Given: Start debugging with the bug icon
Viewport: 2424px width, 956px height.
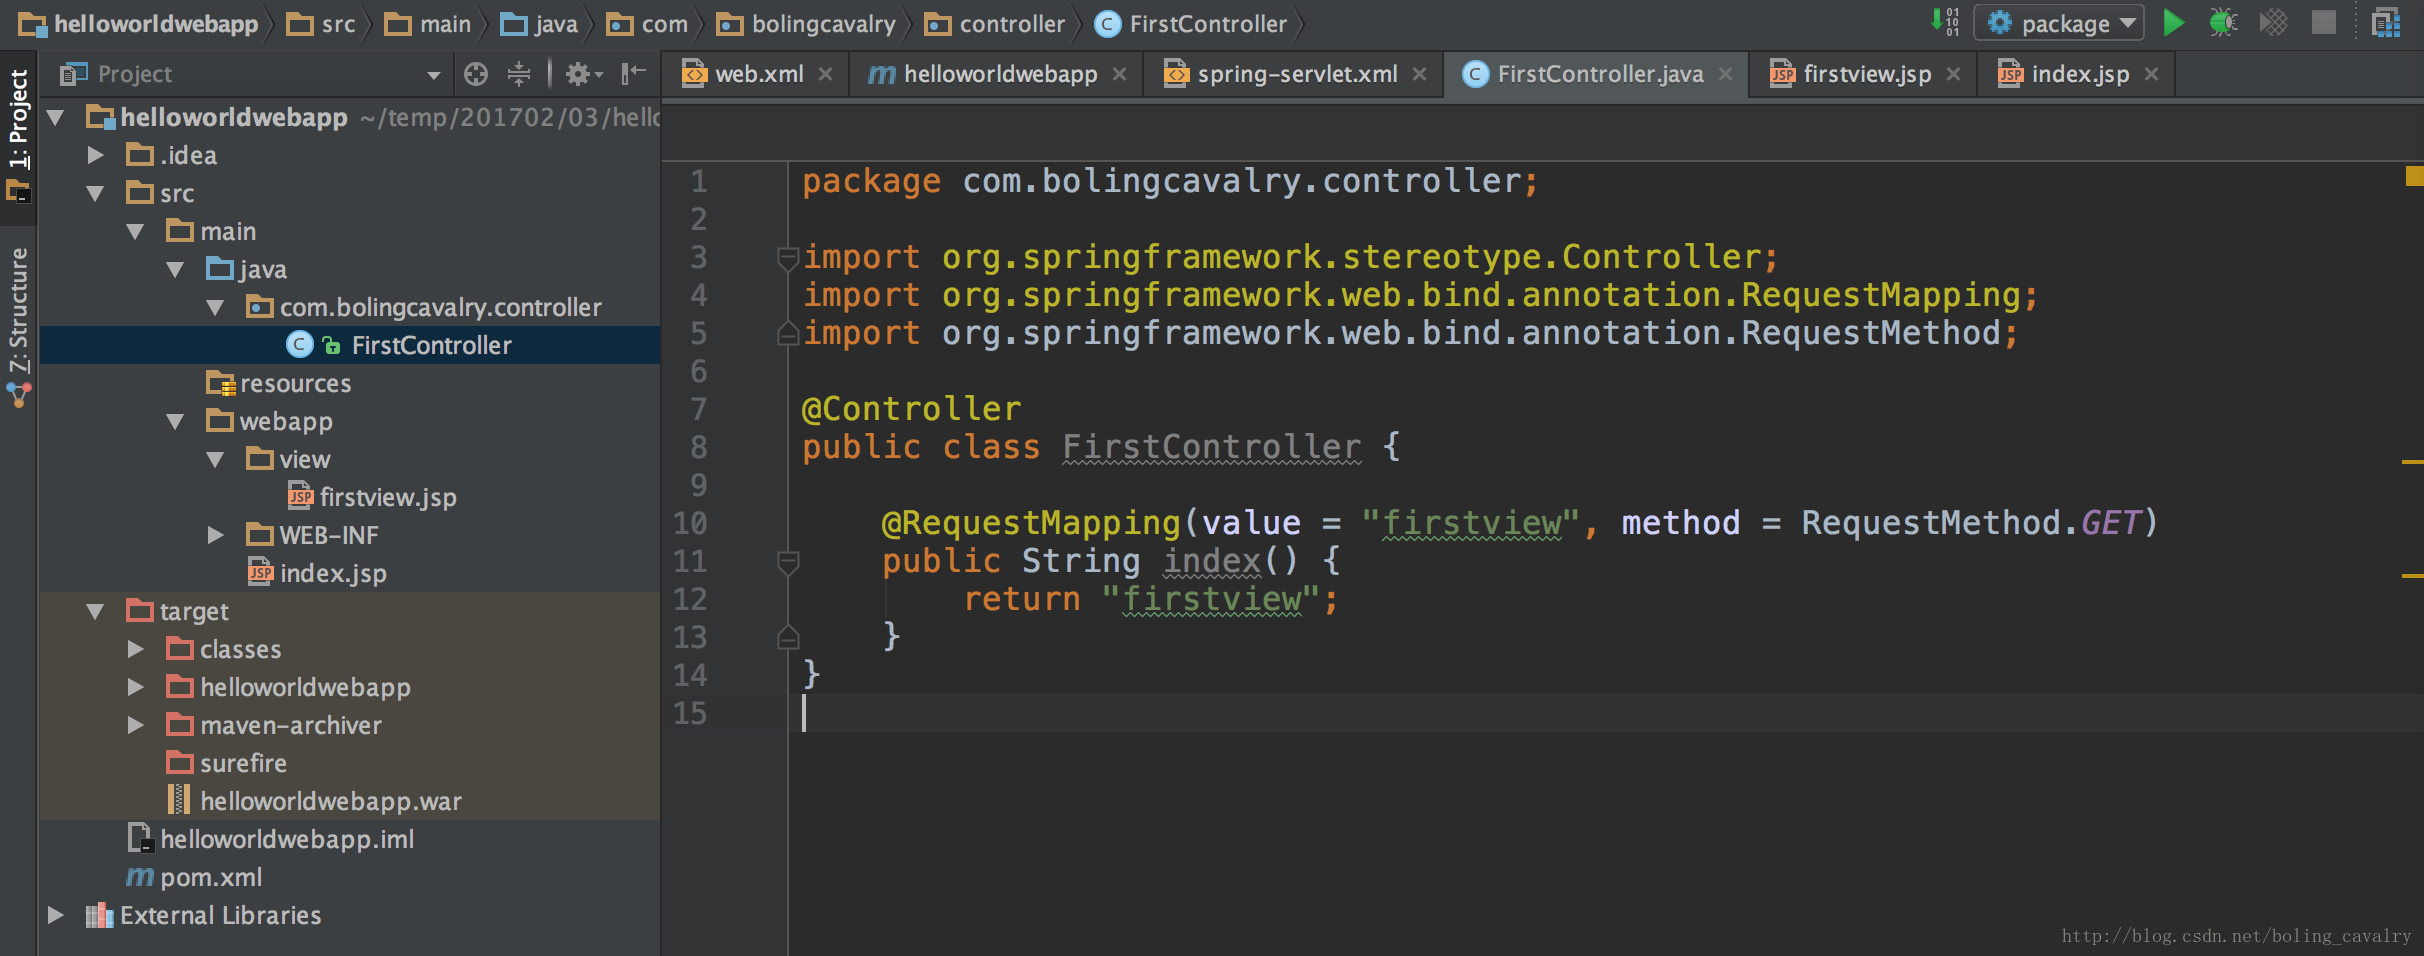Looking at the screenshot, I should [x=2223, y=22].
